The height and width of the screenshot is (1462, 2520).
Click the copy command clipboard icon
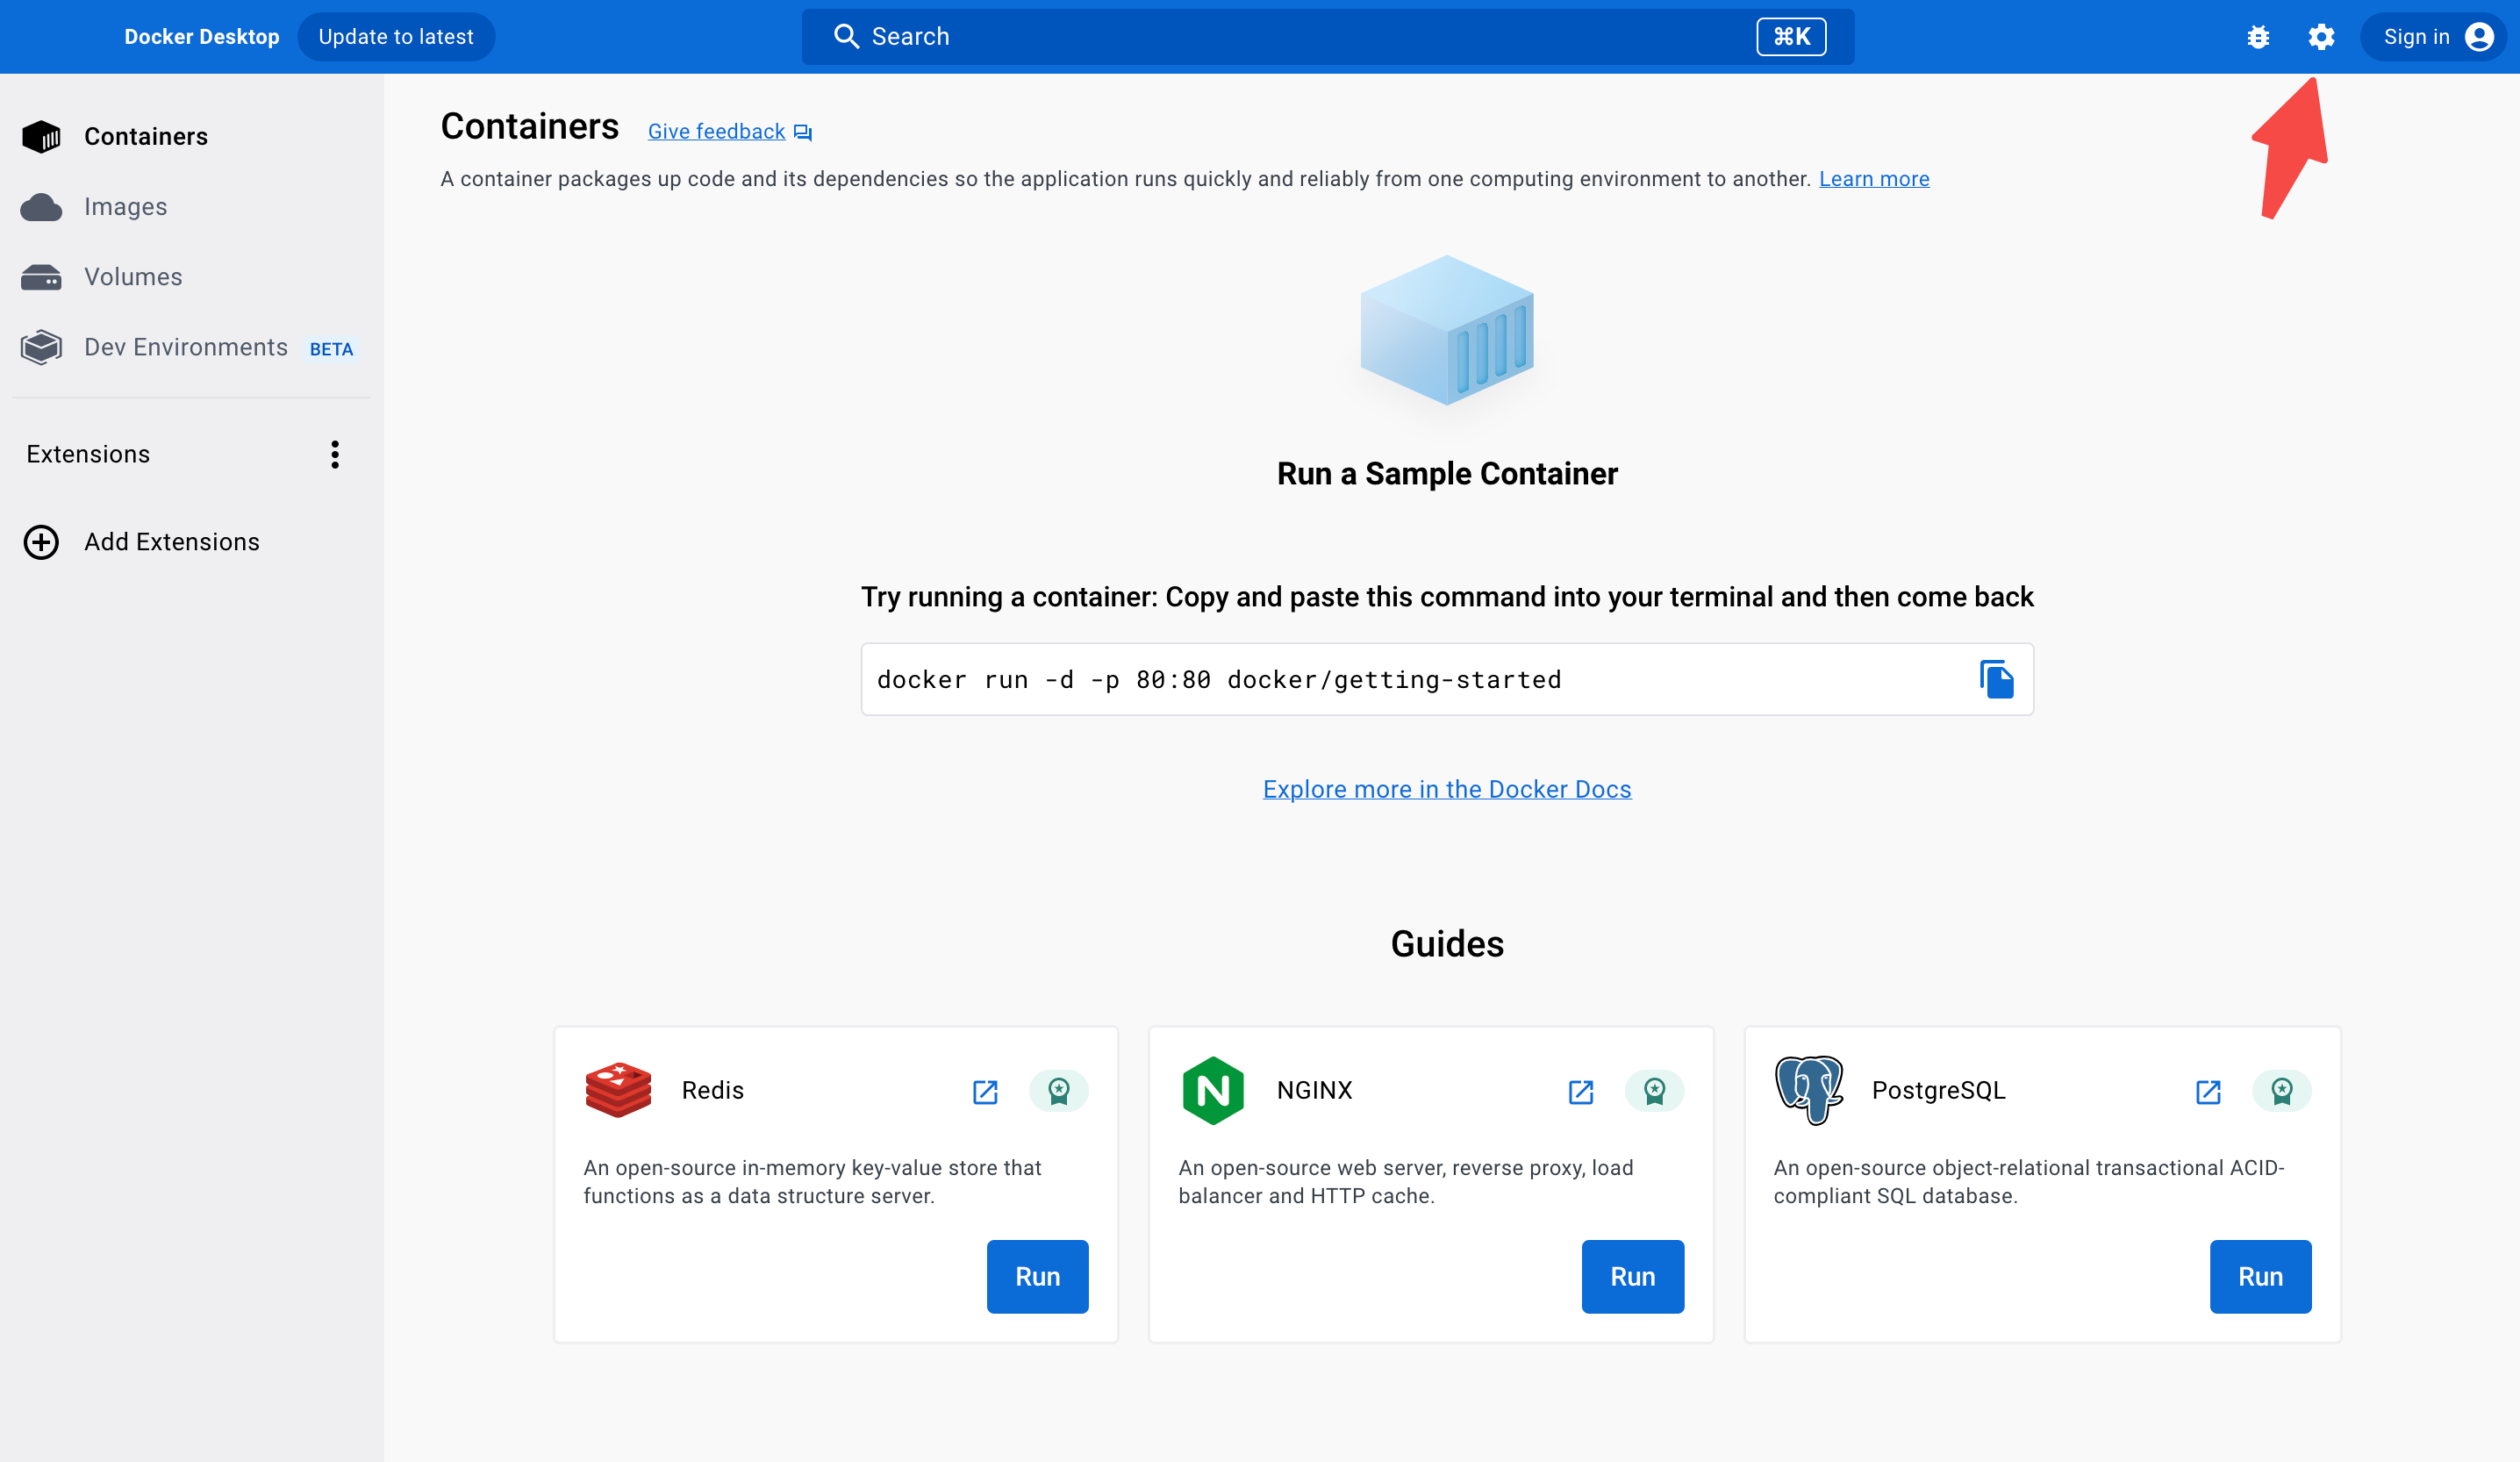click(1996, 679)
